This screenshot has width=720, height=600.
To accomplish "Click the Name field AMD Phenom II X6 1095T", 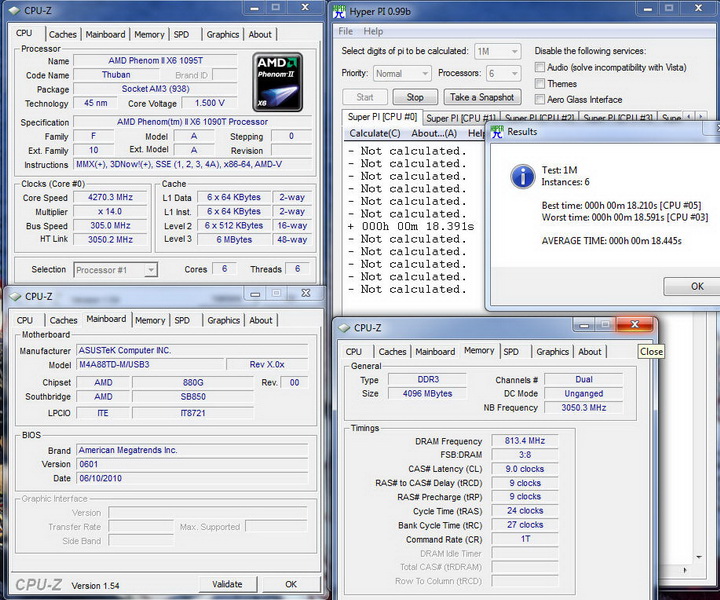I will [155, 61].
